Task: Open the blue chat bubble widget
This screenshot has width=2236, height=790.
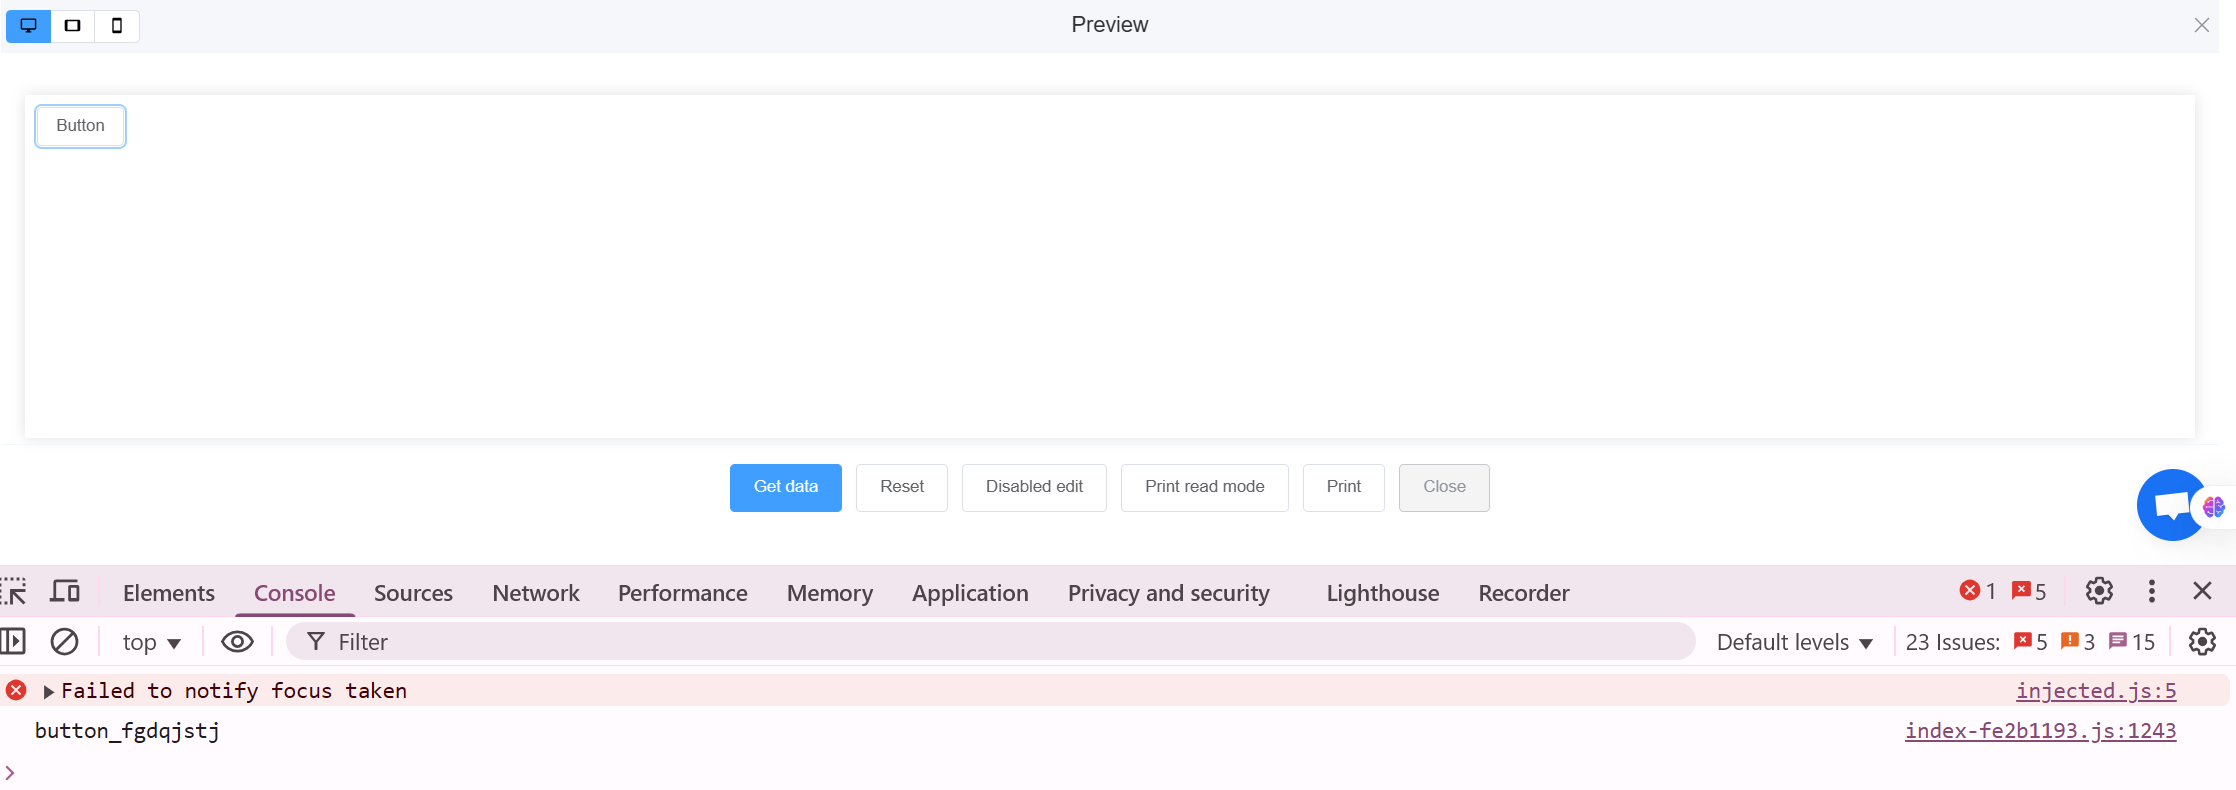Action: [x=2170, y=506]
